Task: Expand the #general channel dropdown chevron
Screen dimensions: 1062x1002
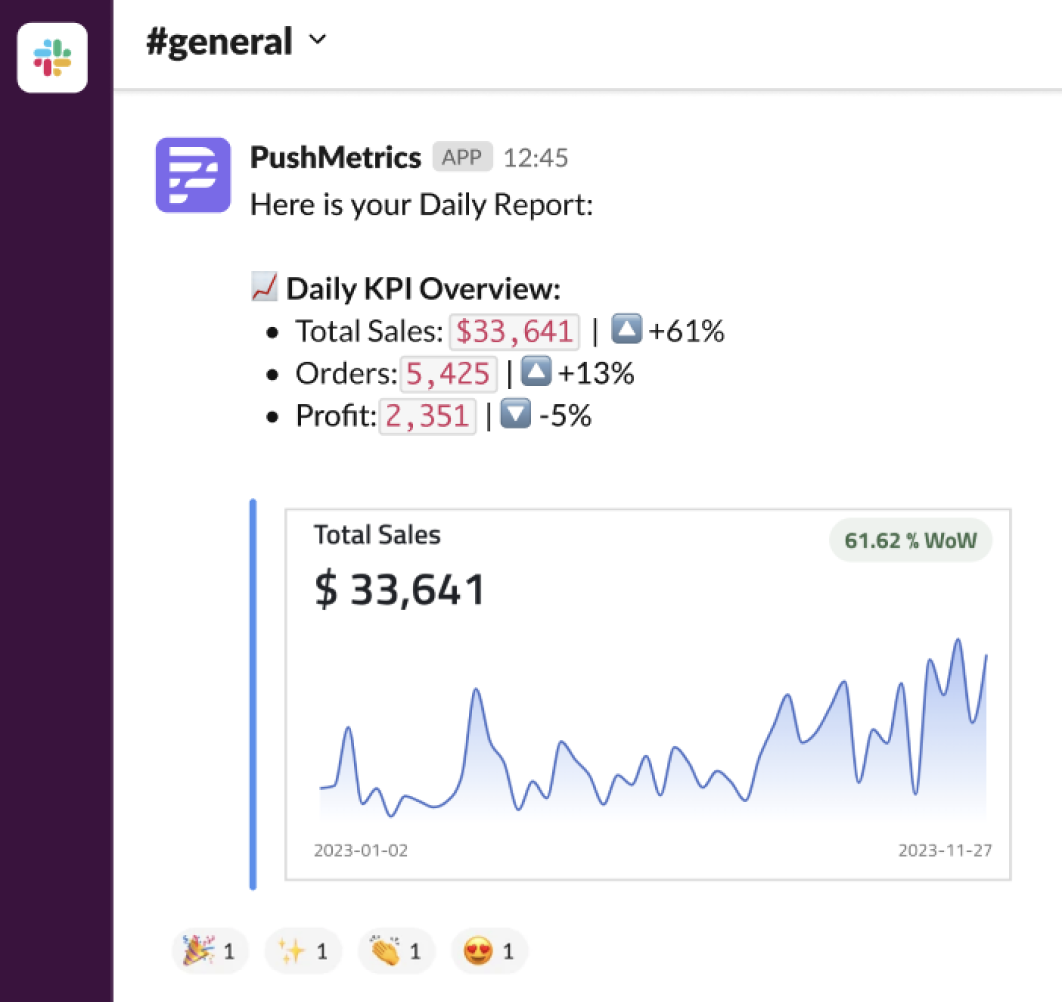Action: (x=318, y=41)
